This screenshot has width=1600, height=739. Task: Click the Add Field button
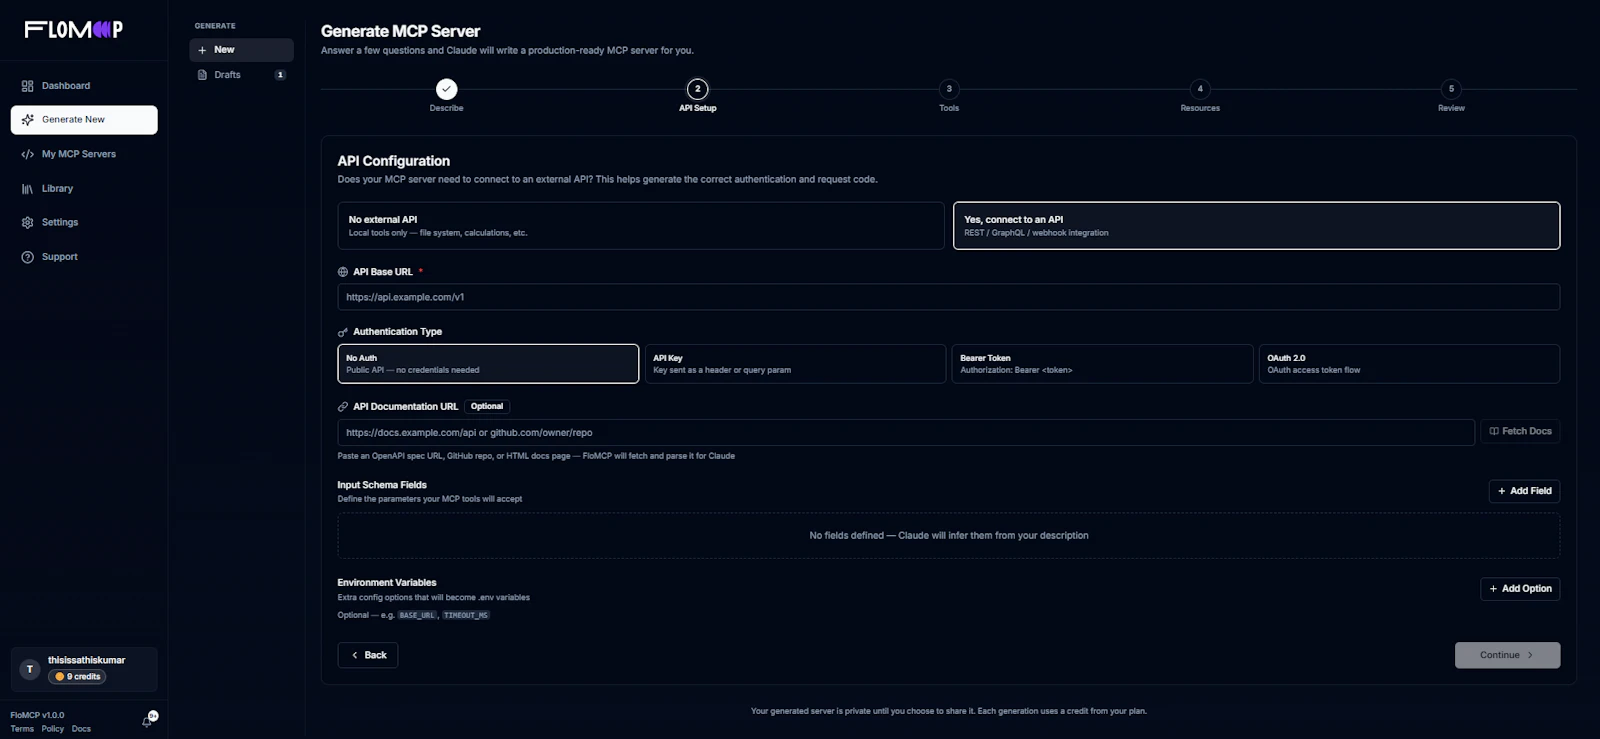1524,491
